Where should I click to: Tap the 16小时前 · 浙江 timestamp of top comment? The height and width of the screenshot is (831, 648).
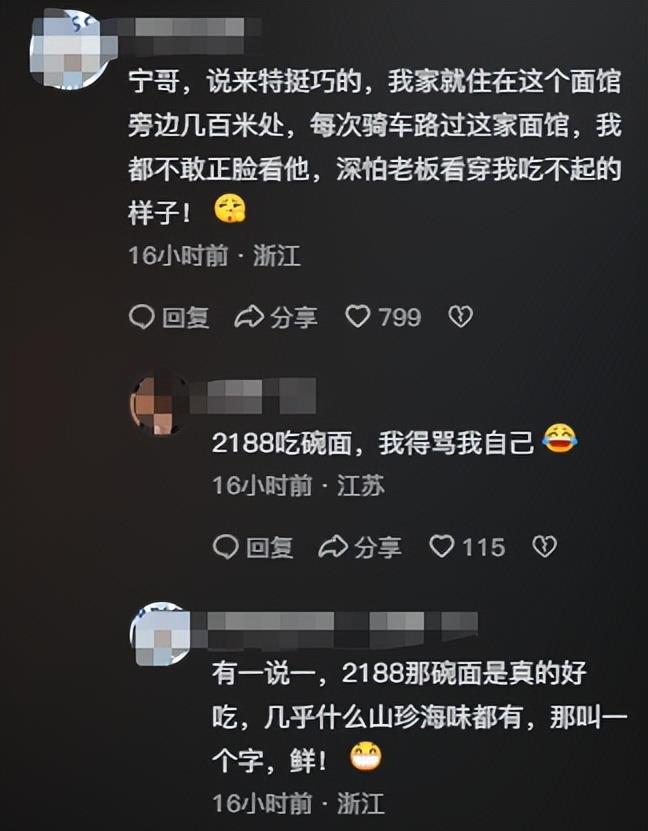tap(215, 255)
